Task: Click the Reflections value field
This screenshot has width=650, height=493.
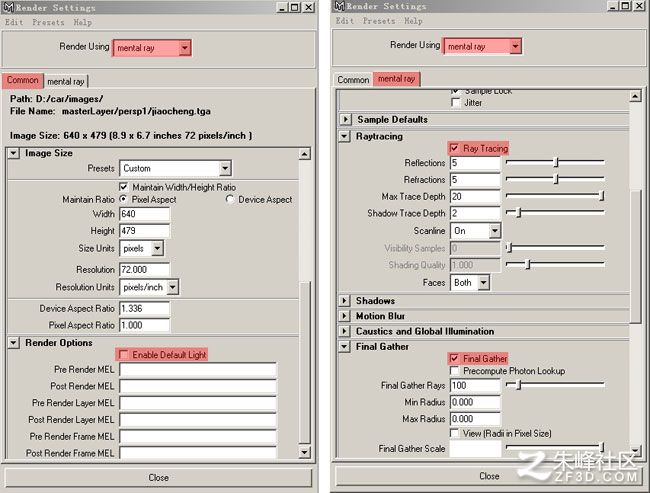Action: (475, 163)
